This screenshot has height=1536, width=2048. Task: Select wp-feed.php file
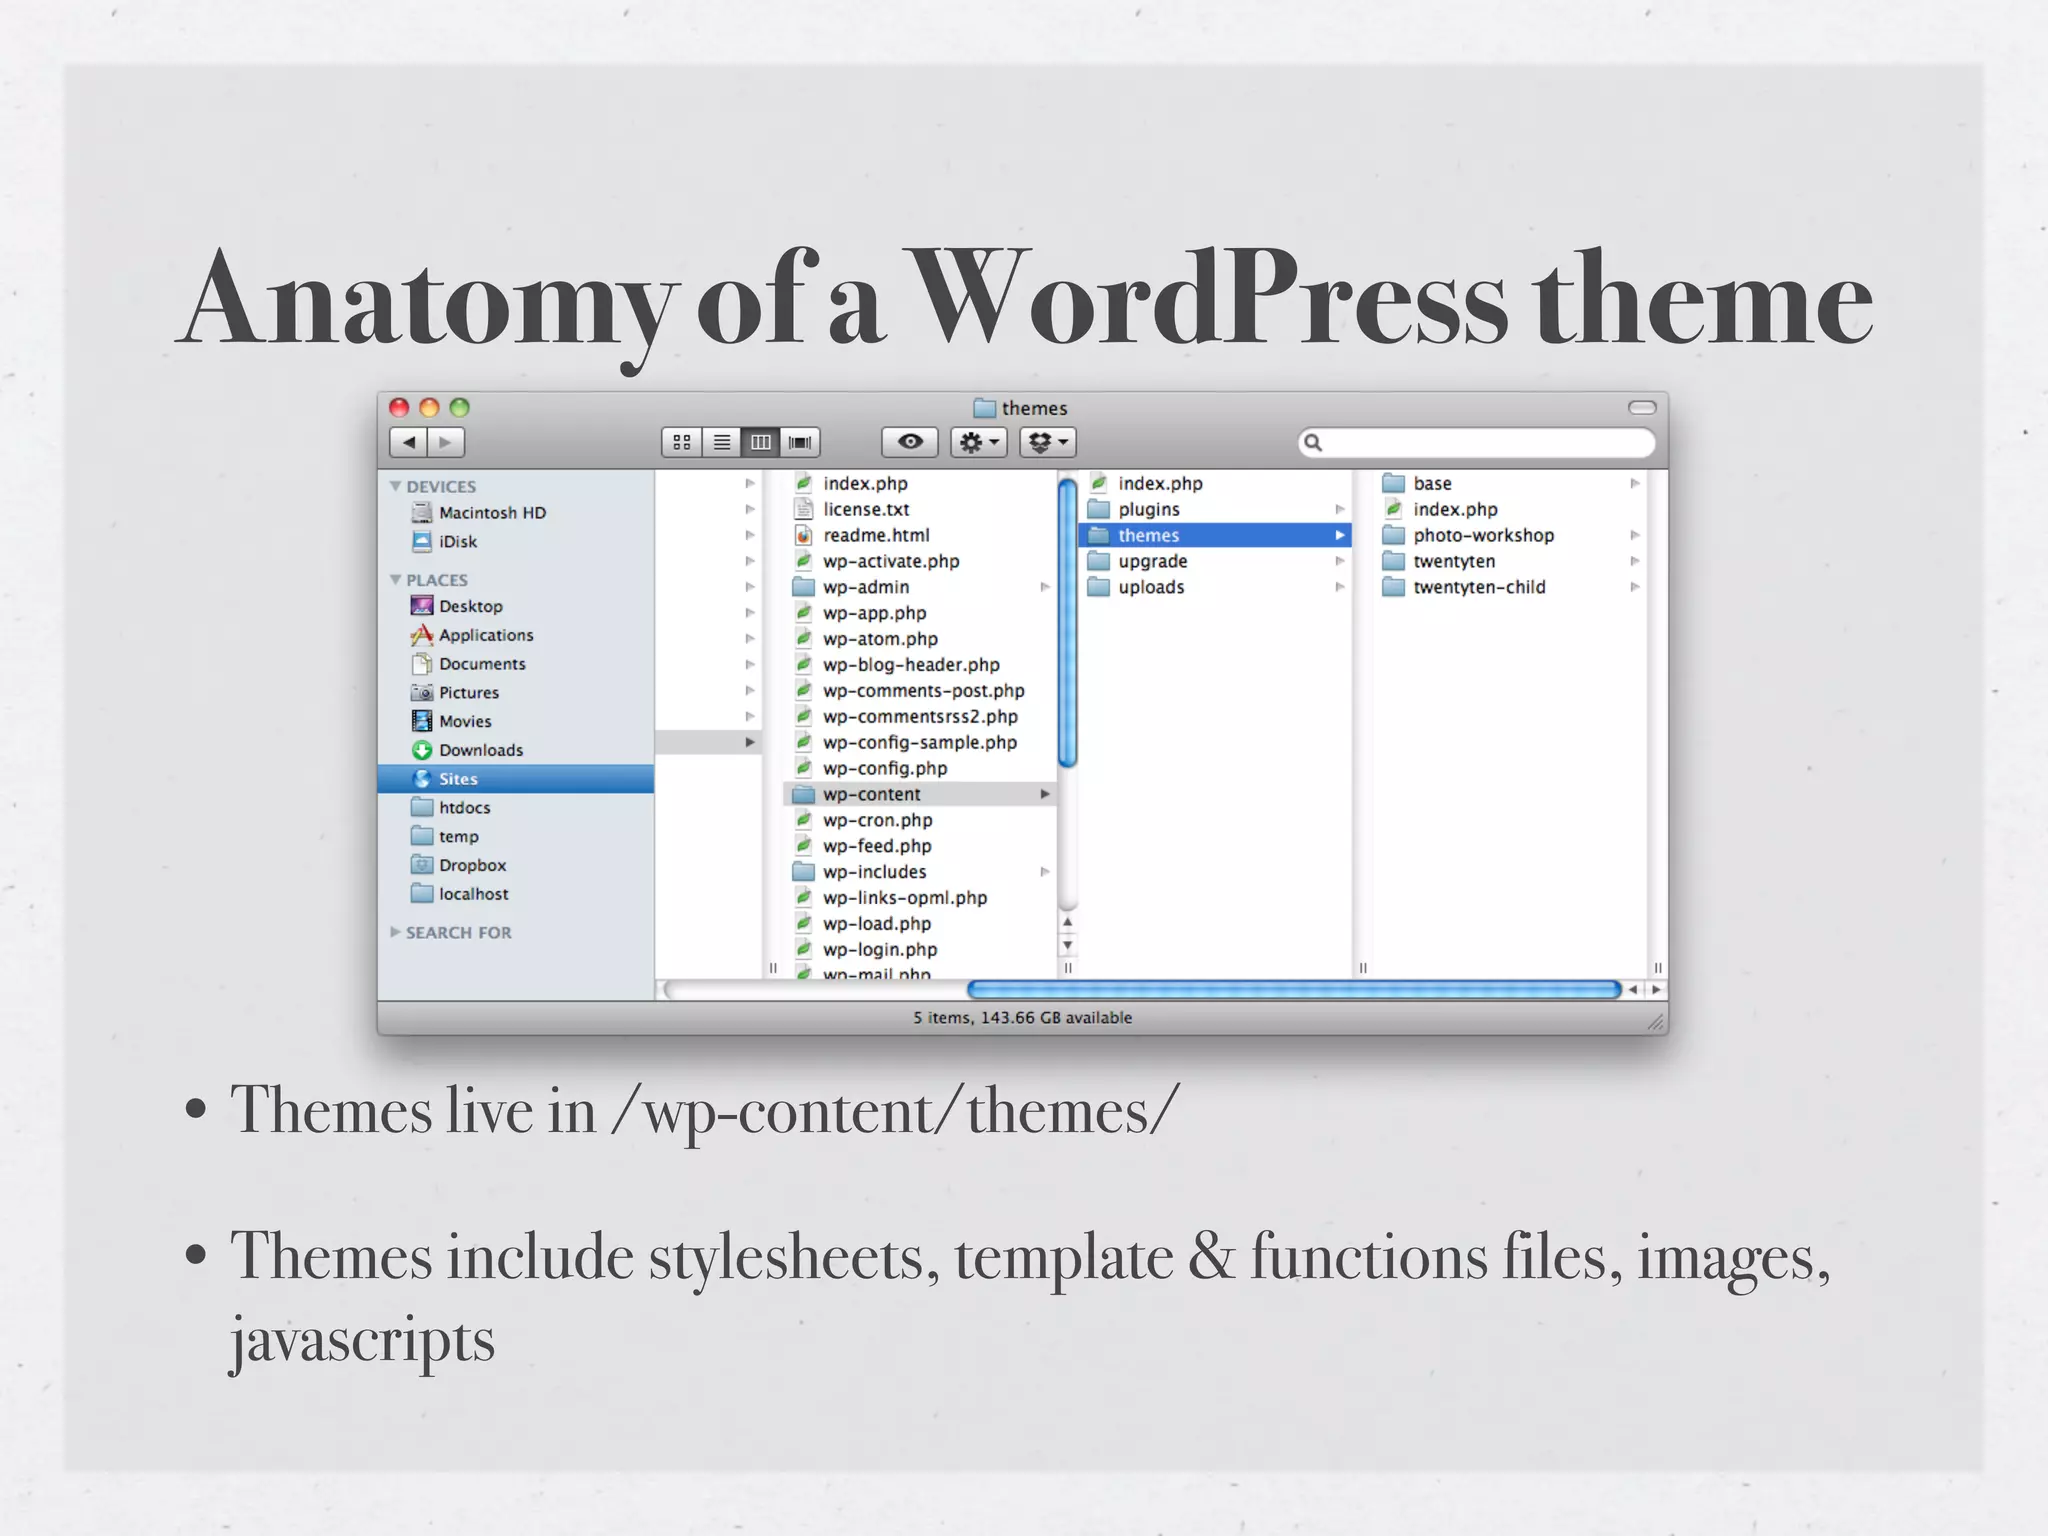[863, 846]
